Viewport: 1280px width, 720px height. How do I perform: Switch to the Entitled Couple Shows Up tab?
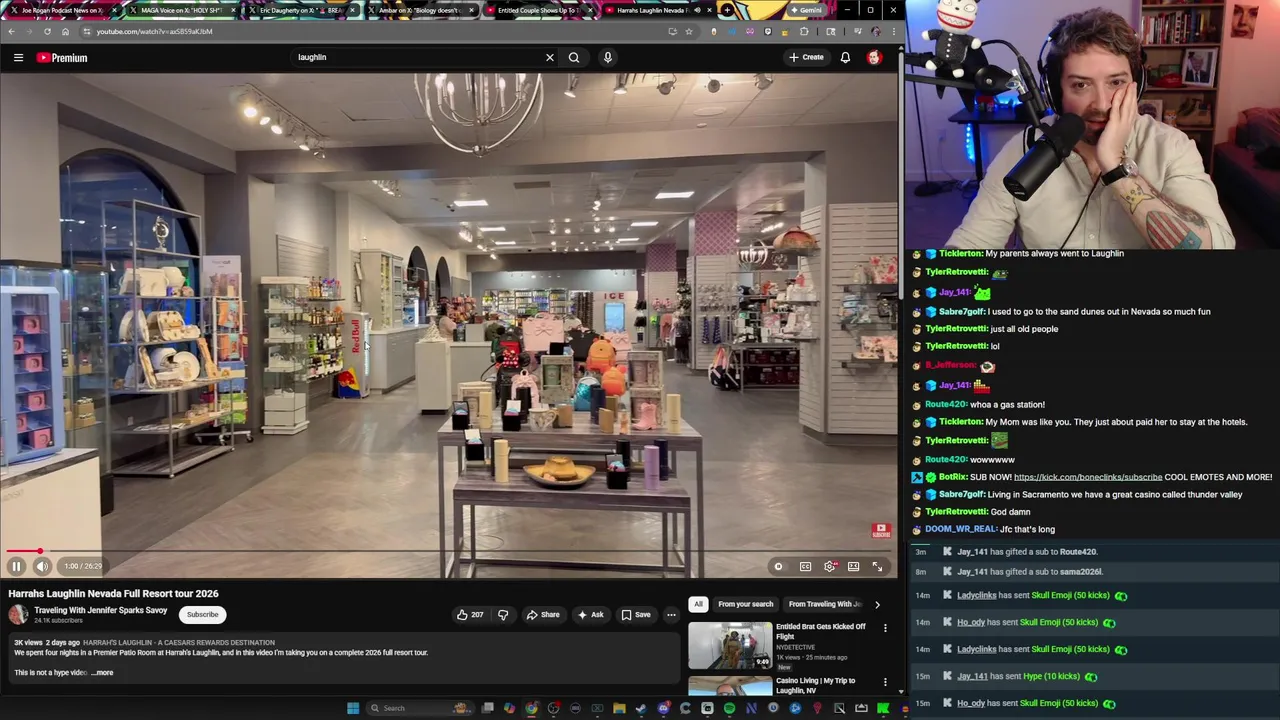click(537, 10)
